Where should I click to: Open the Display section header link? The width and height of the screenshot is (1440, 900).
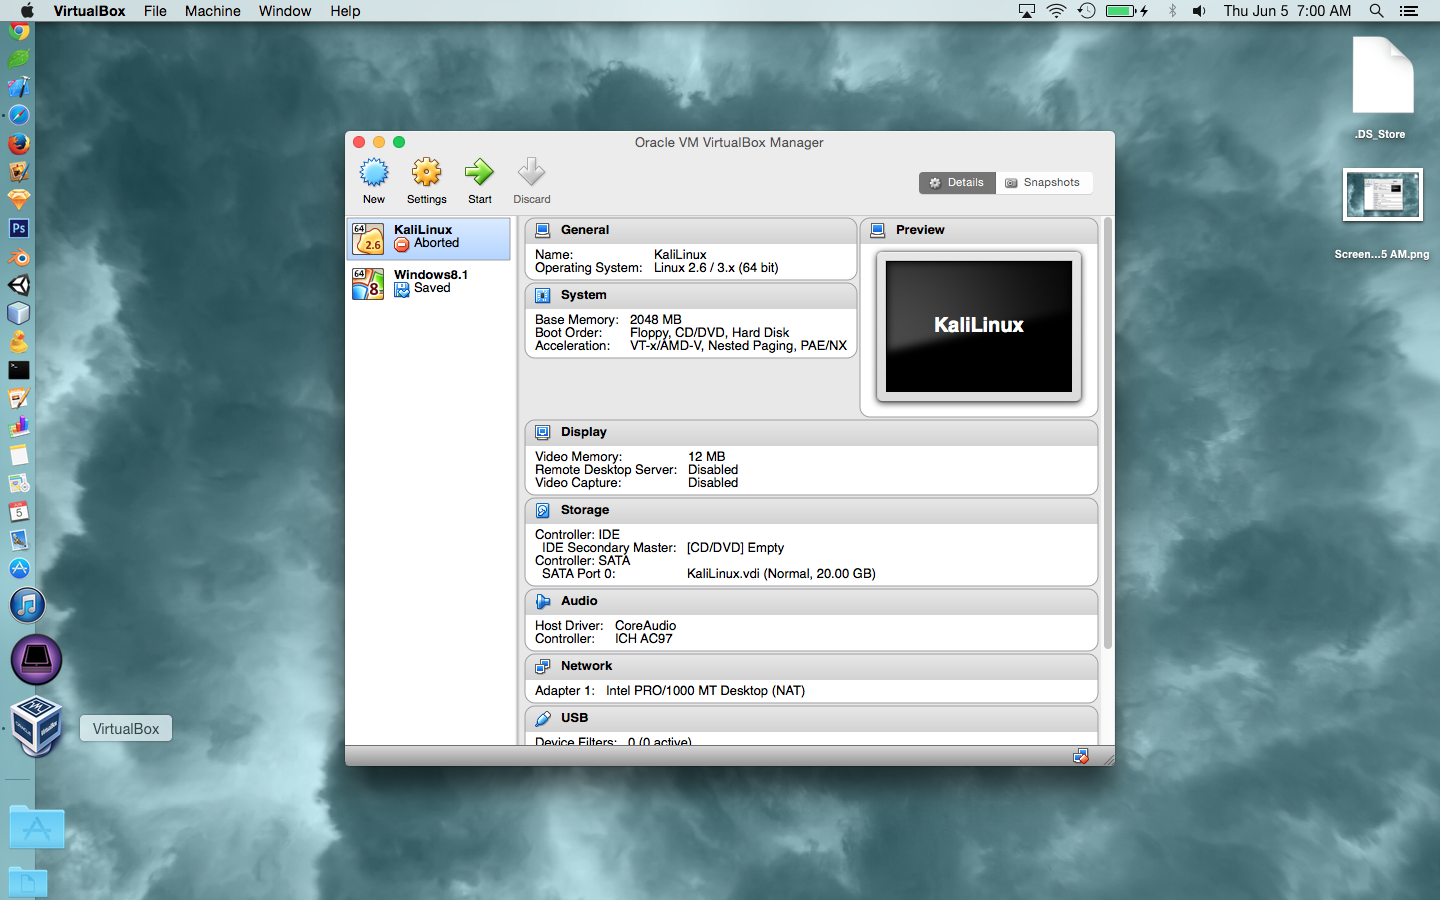click(584, 432)
